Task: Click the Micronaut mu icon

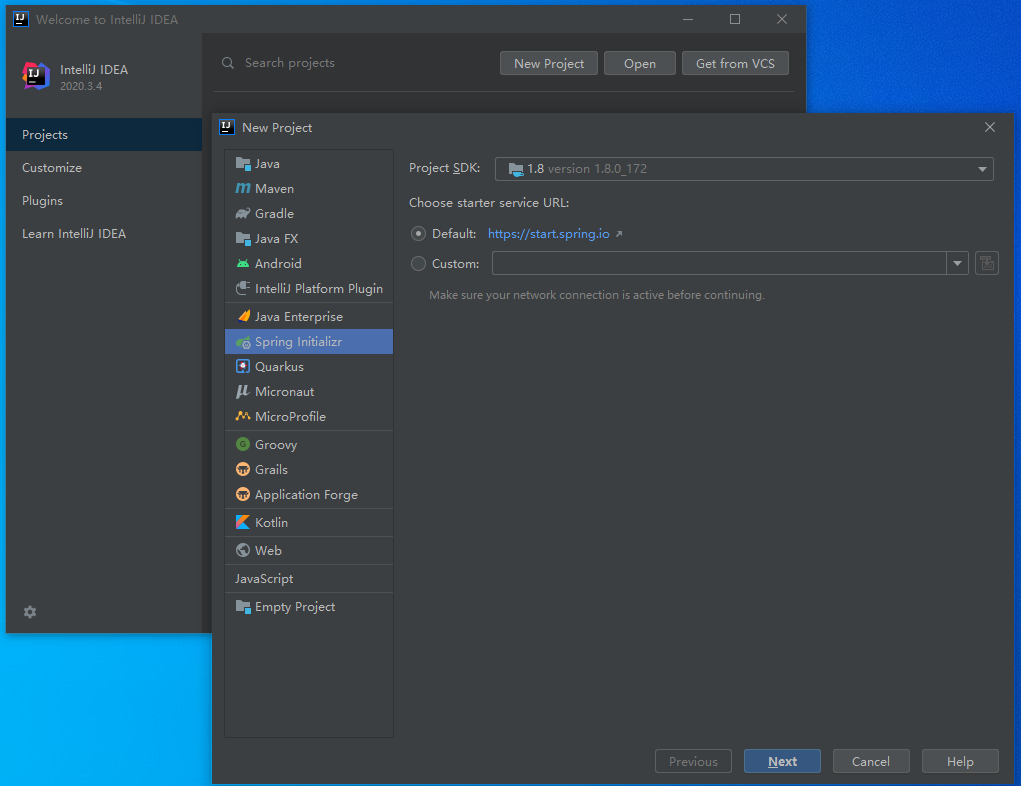Action: pos(243,391)
